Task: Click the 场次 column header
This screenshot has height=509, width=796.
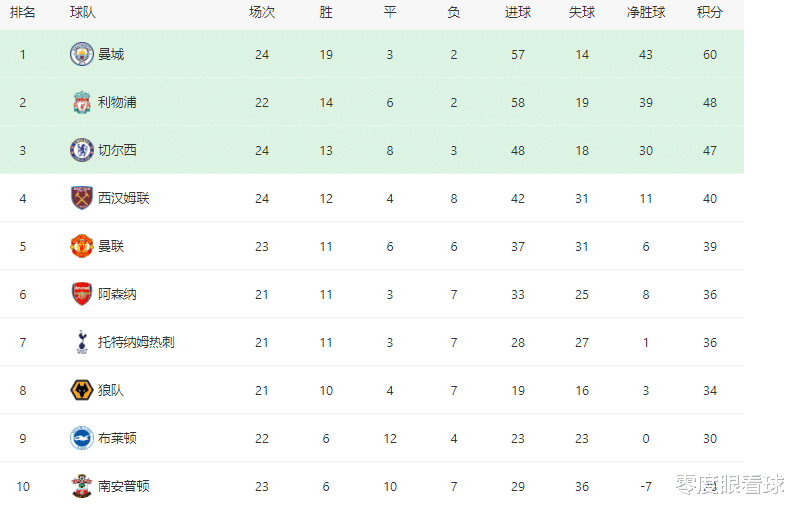Action: click(x=262, y=12)
